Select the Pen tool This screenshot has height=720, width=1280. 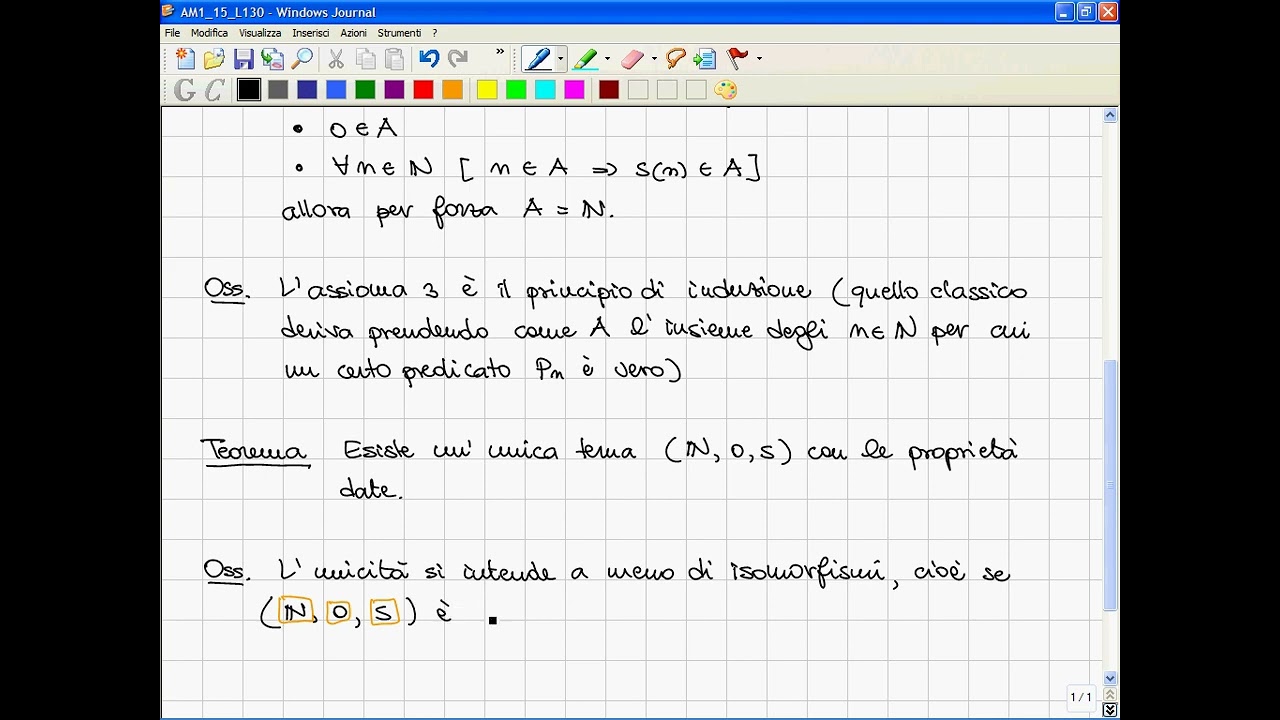coord(538,59)
